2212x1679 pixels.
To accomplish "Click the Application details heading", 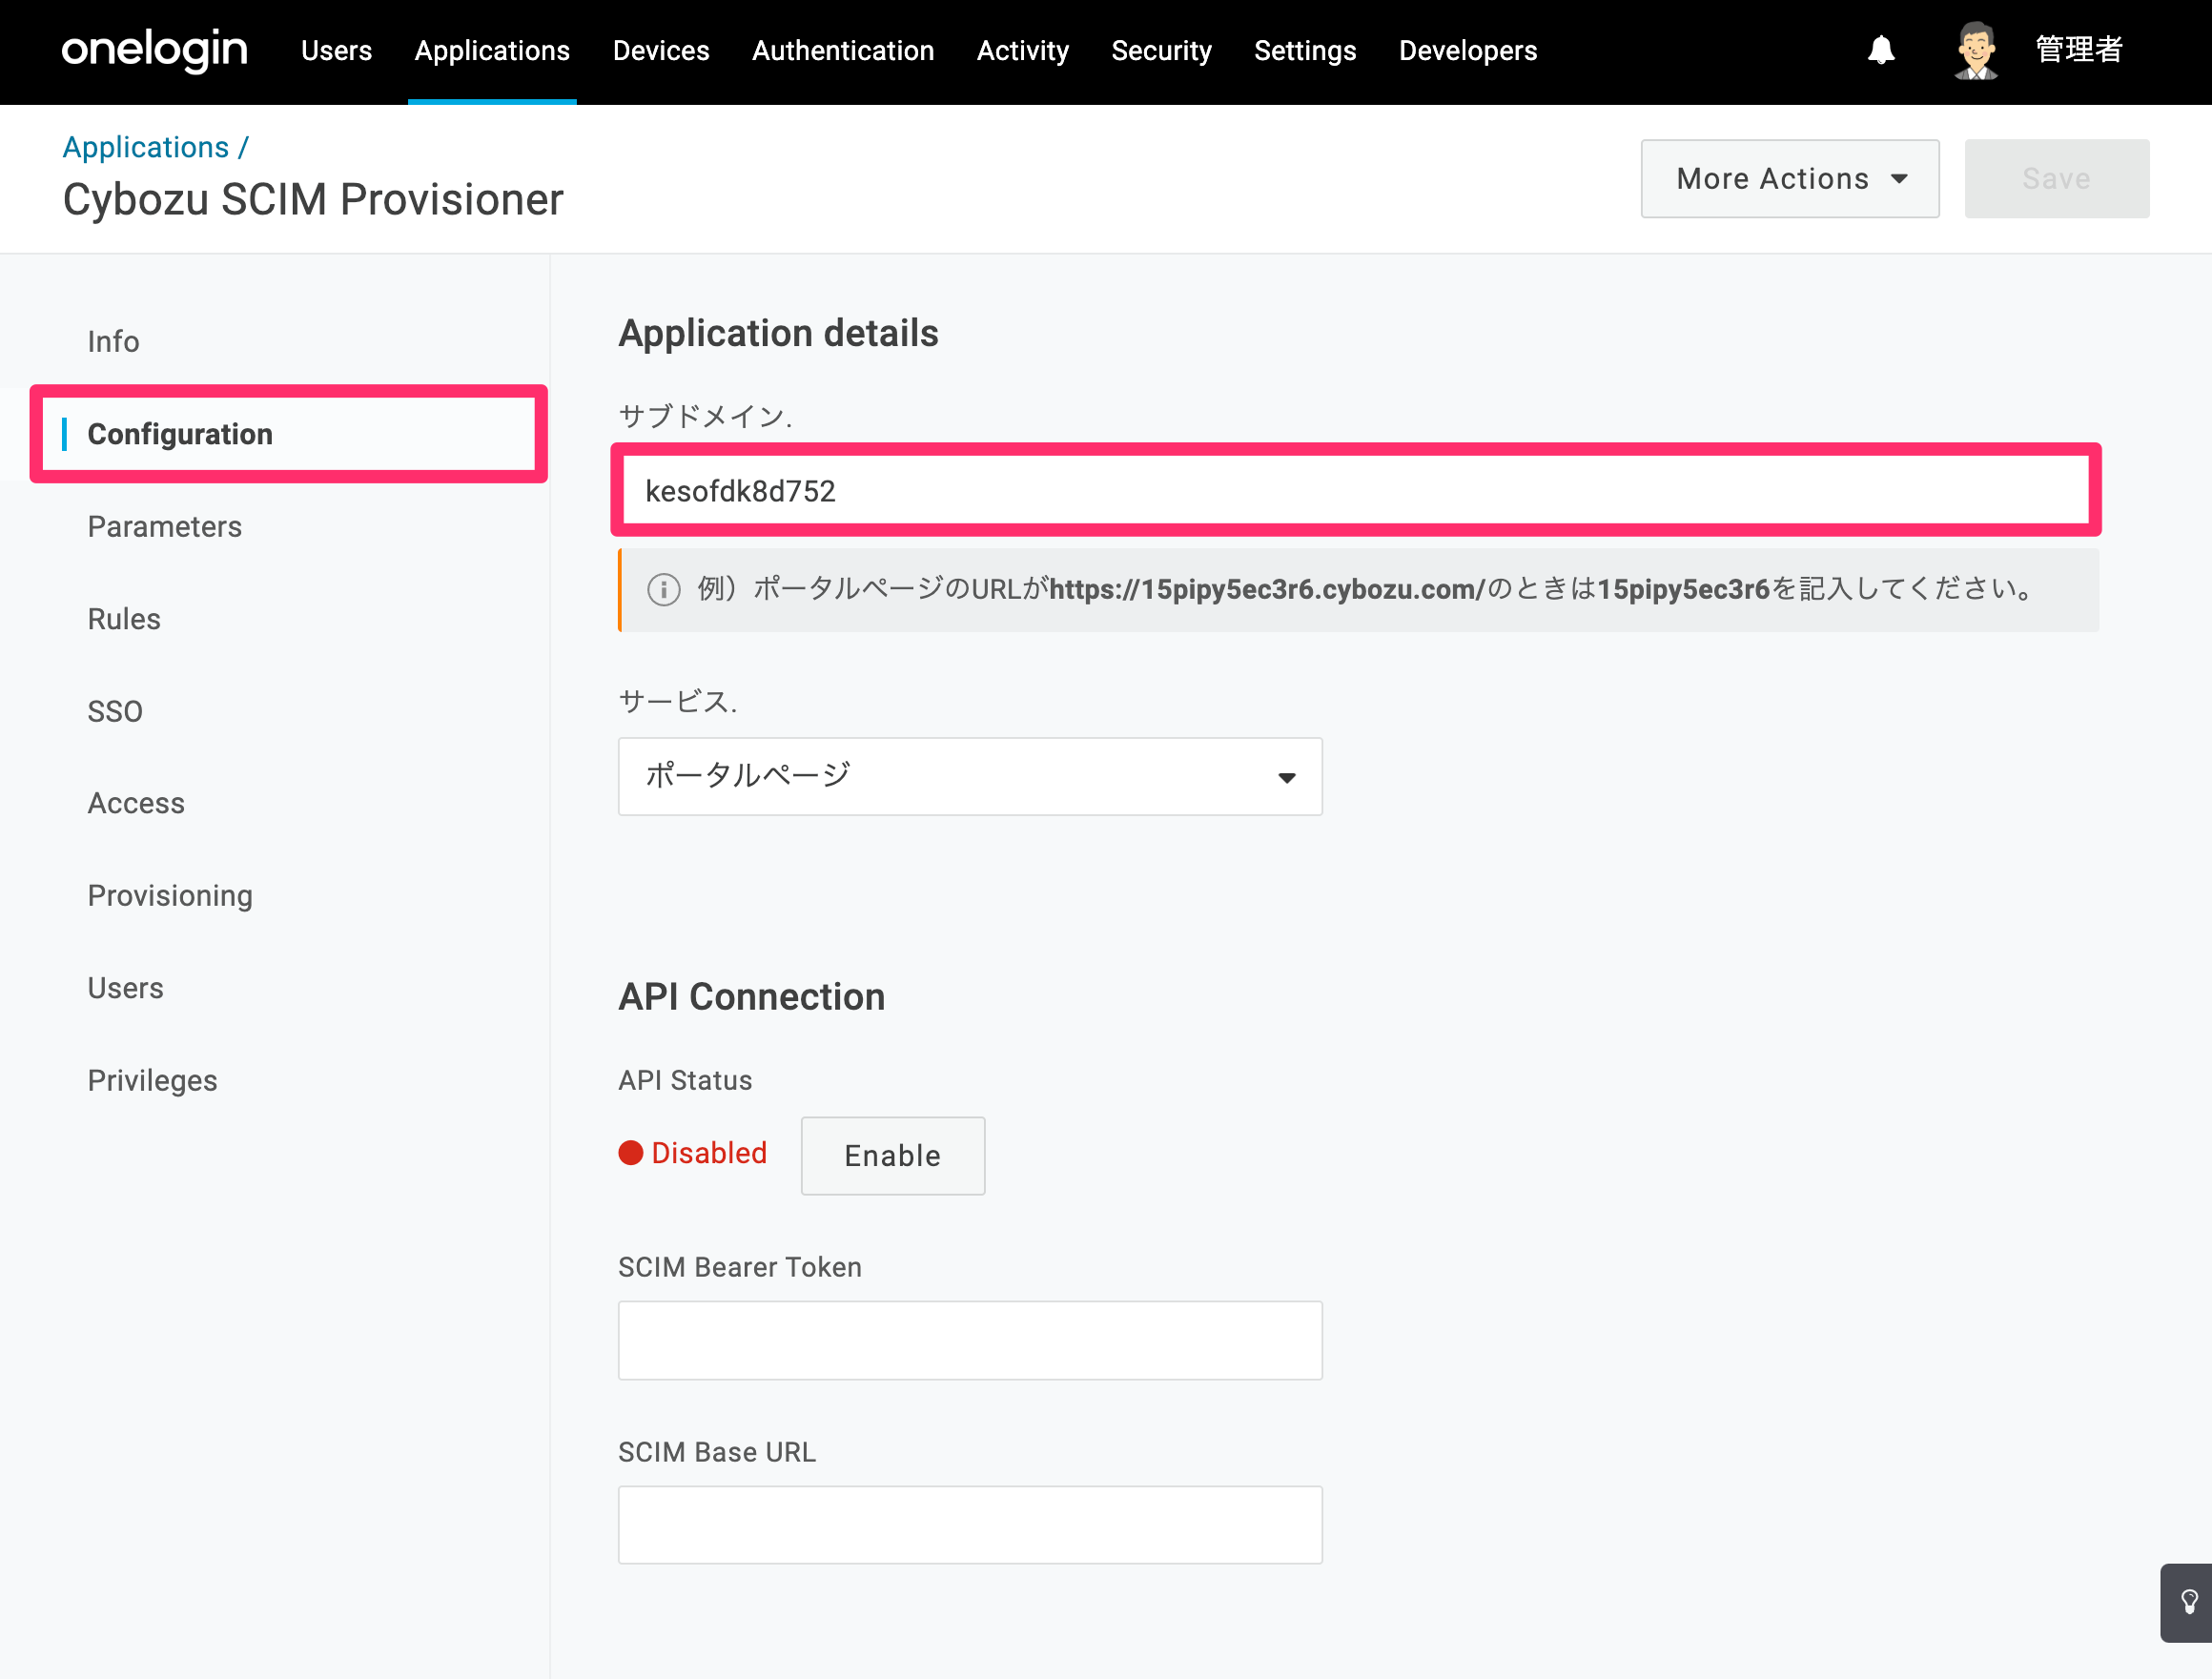I will pyautogui.click(x=778, y=333).
